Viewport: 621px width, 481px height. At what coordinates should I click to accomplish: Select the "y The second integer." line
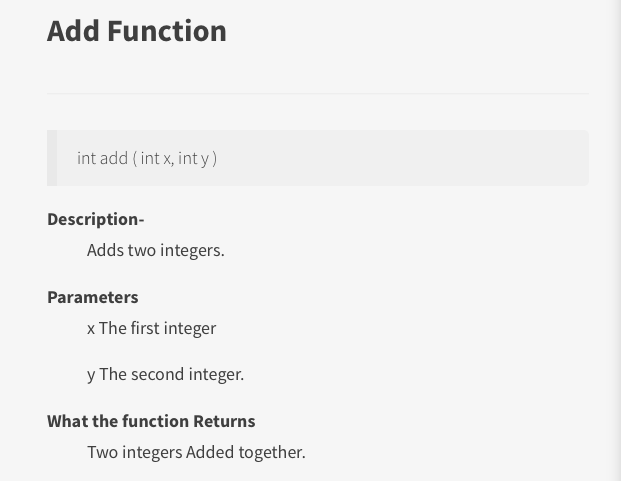coord(166,375)
